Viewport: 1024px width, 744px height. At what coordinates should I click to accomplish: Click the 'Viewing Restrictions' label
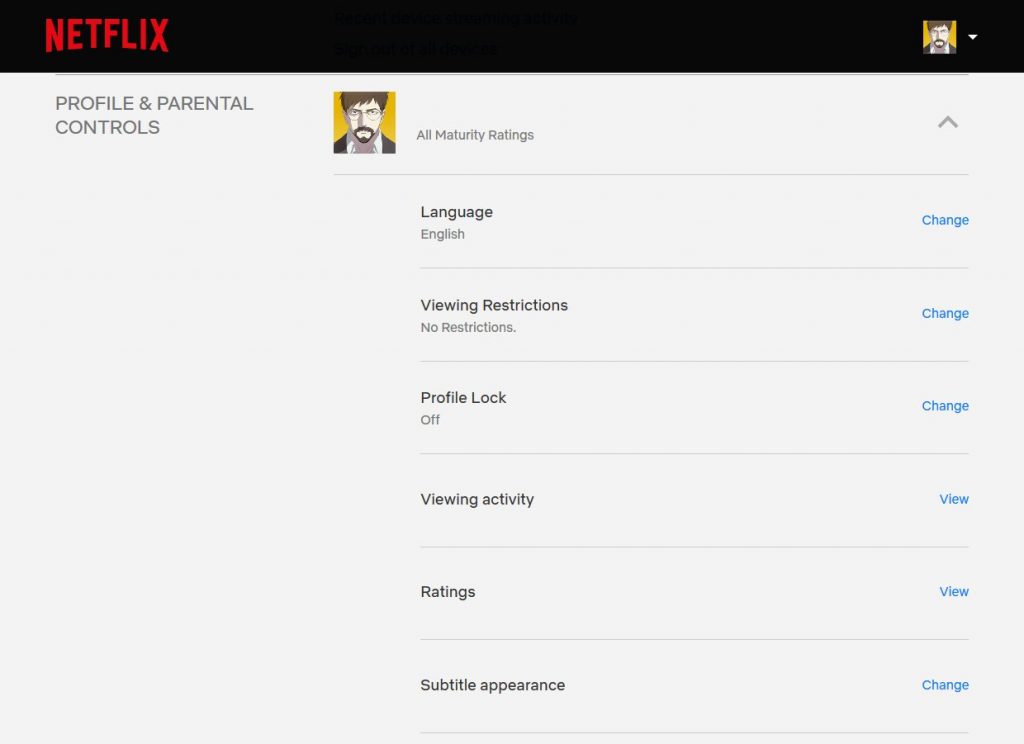pos(494,306)
